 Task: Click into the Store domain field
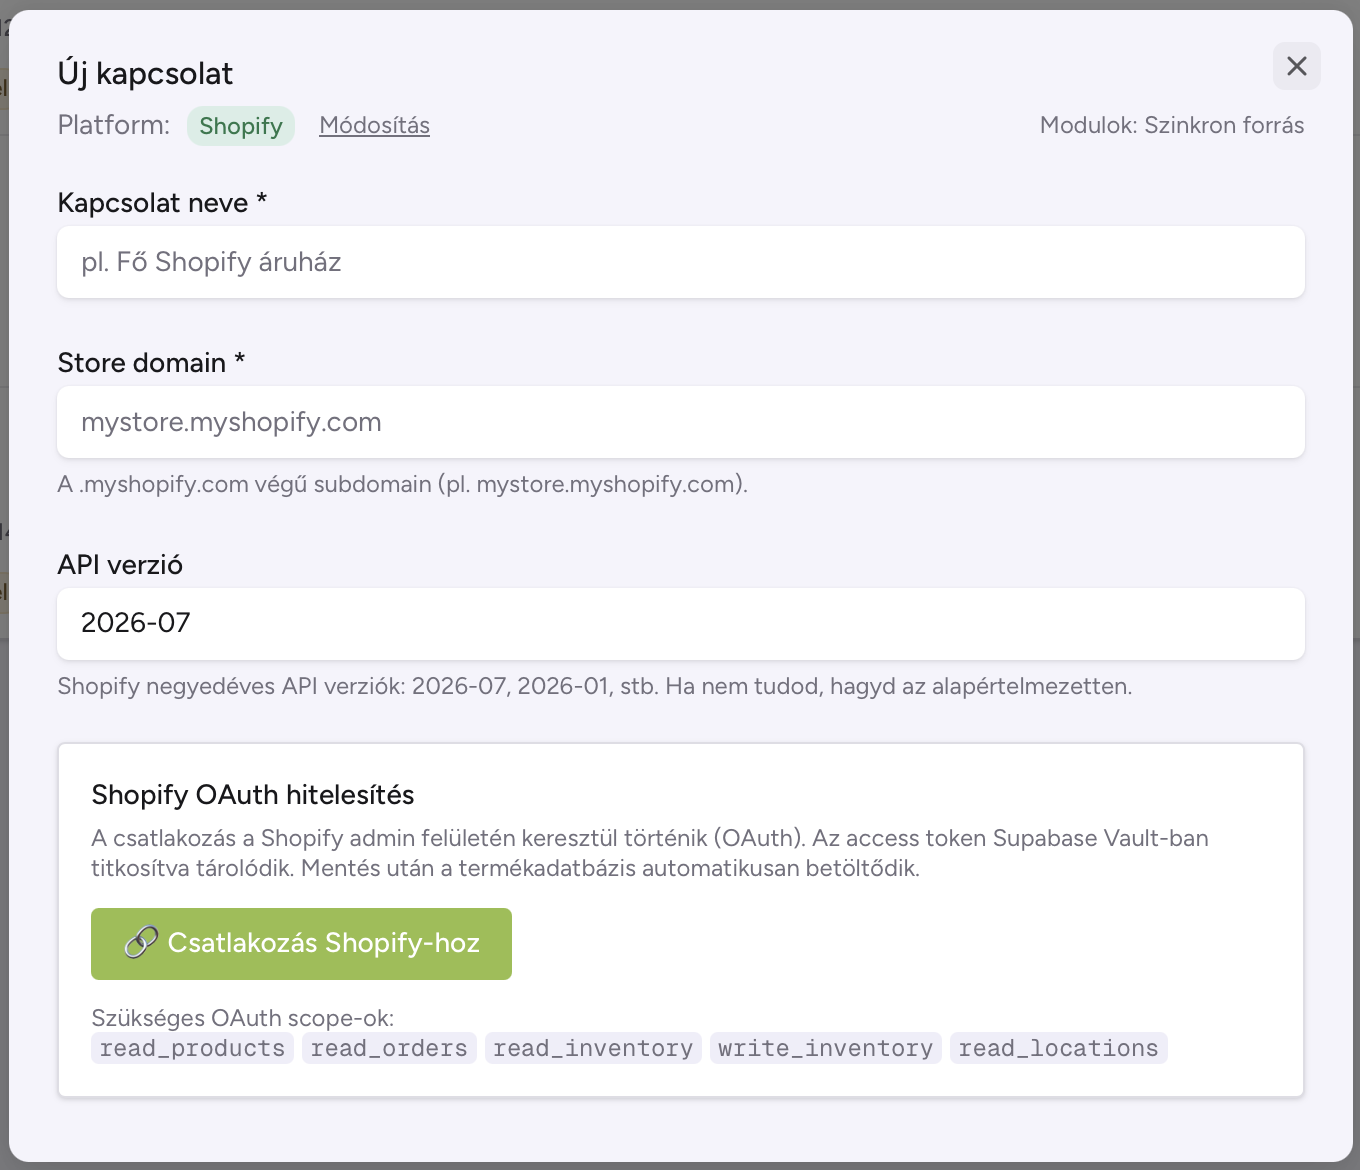click(x=681, y=422)
